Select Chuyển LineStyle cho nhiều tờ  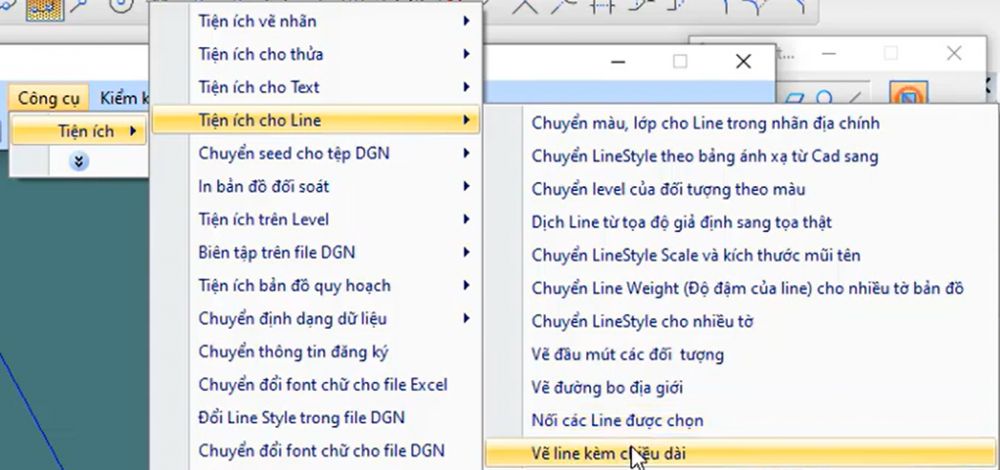(742, 321)
